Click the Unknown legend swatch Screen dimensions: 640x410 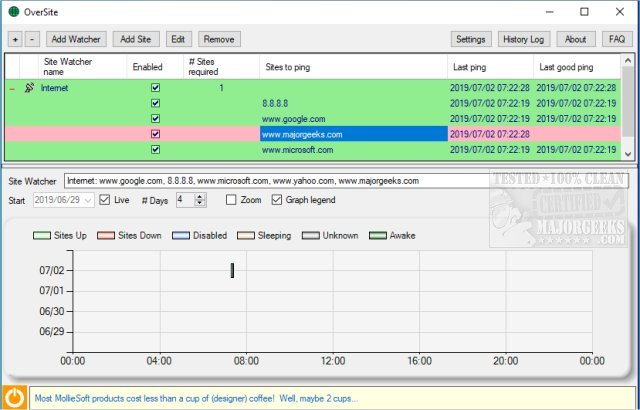click(311, 235)
